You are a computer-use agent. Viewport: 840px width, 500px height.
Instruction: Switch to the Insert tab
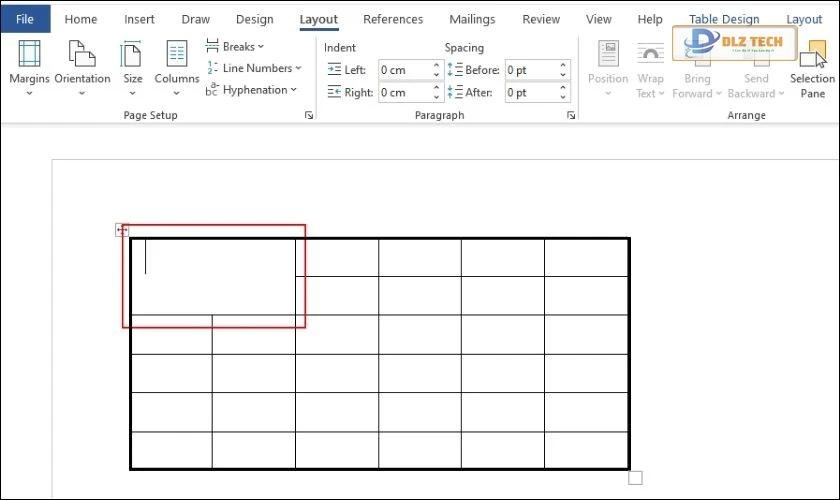(139, 19)
